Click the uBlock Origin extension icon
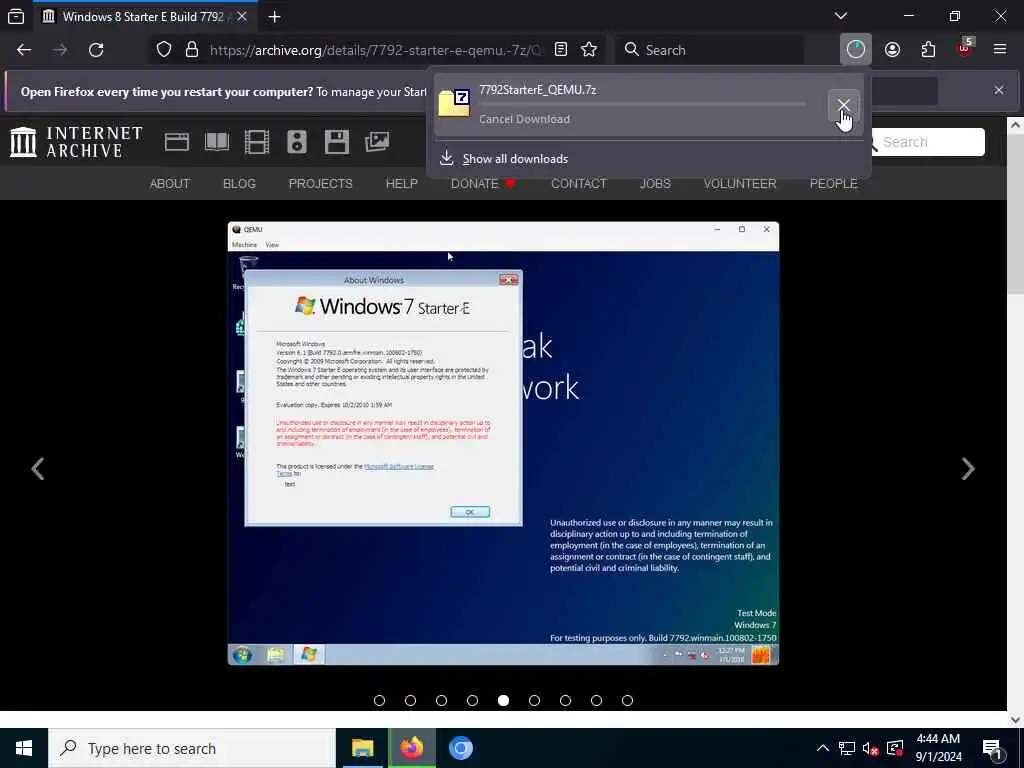This screenshot has height=768, width=1024. (x=965, y=49)
